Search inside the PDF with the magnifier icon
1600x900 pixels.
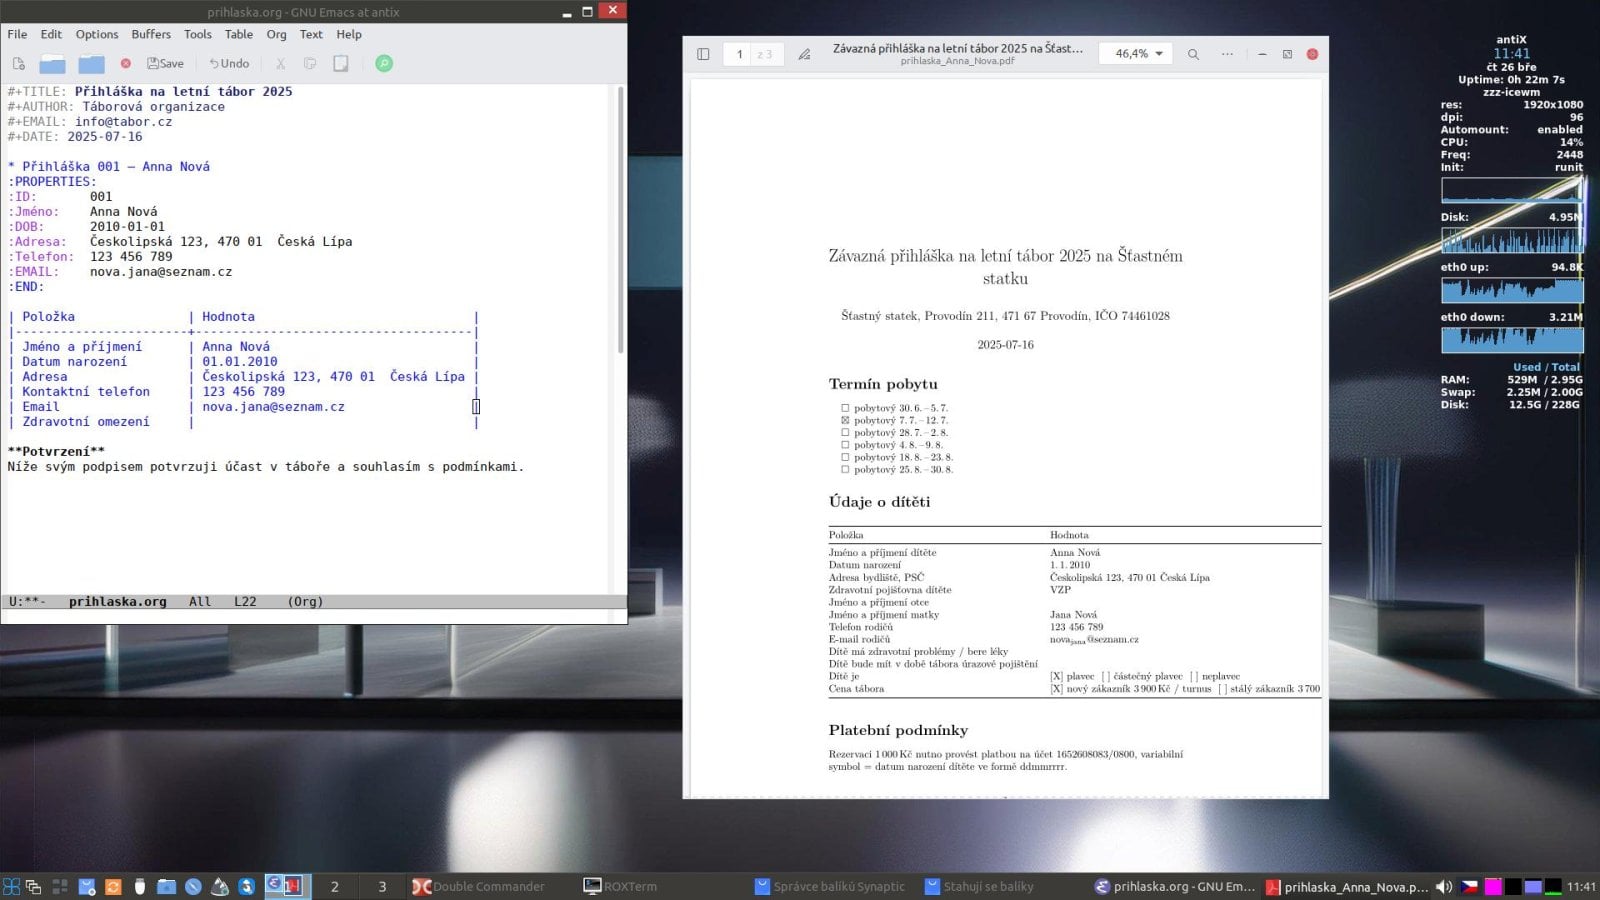(1192, 54)
